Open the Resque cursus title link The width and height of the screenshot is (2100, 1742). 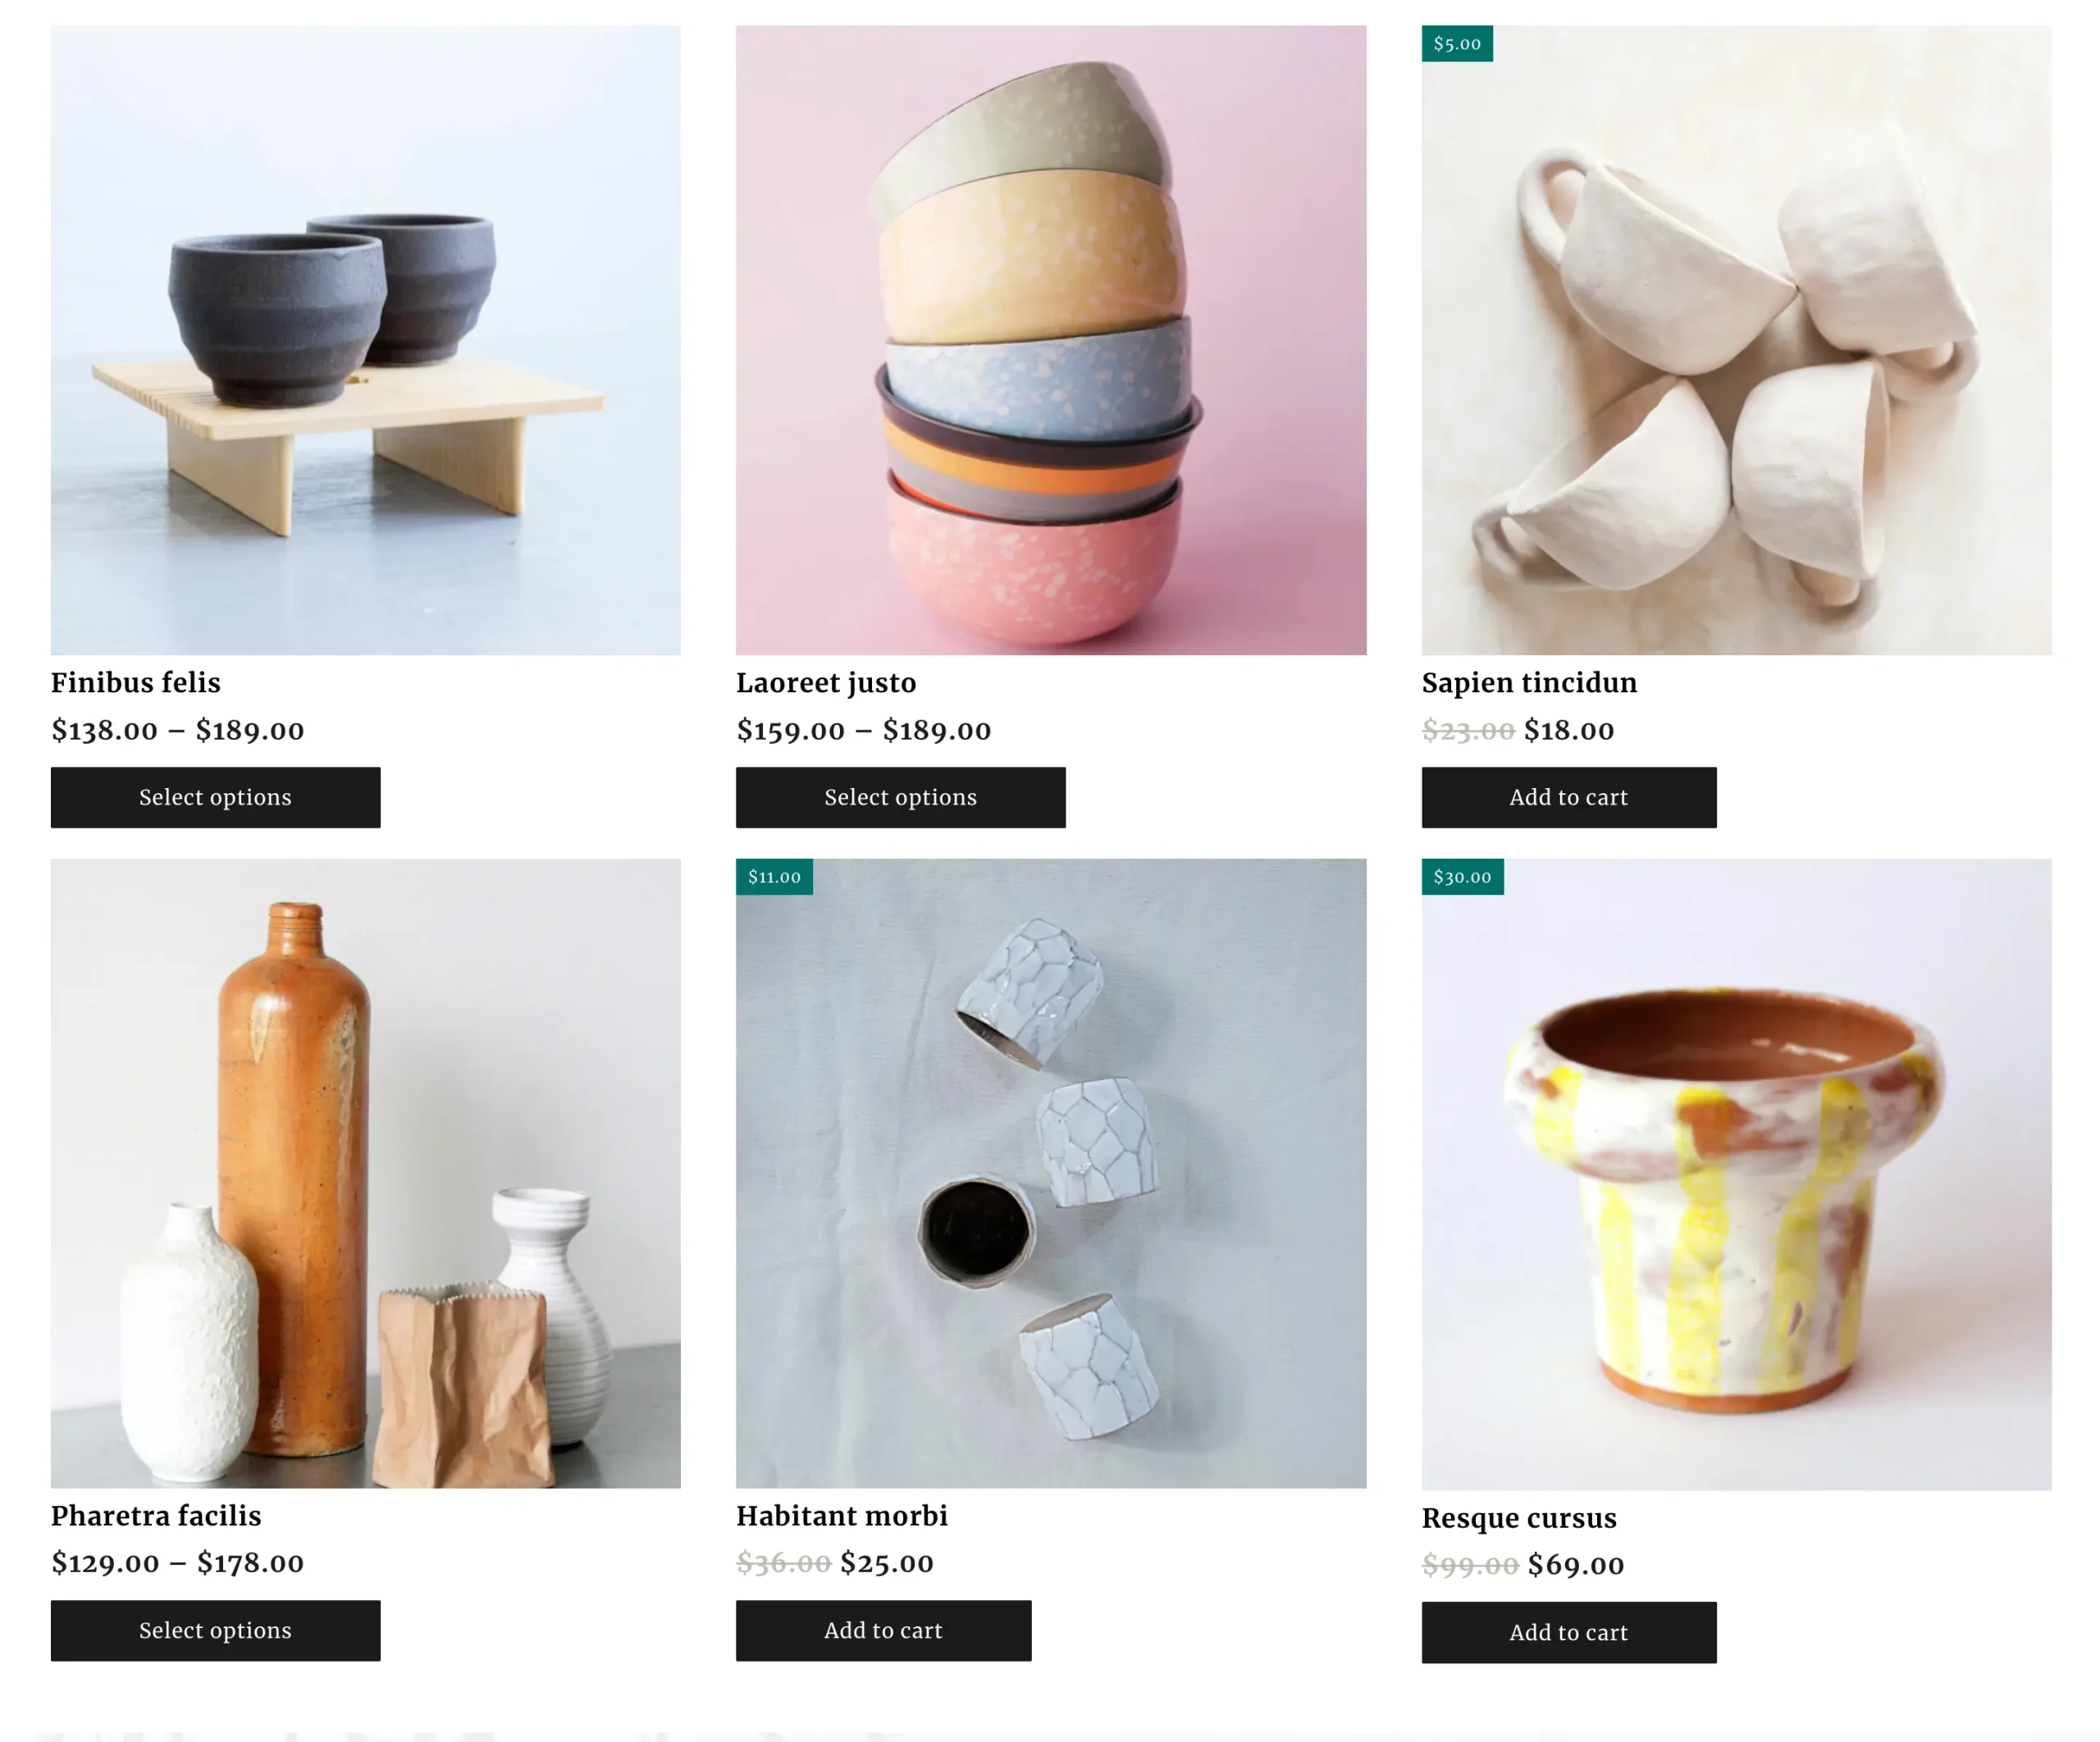tap(1519, 1518)
